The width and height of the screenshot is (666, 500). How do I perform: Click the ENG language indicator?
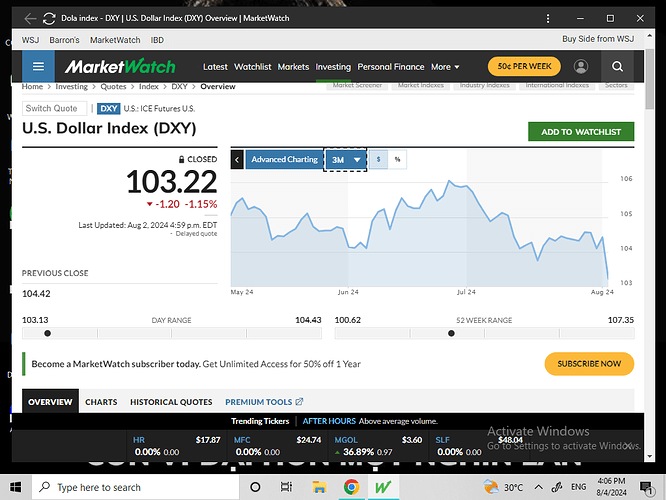[x=579, y=487]
